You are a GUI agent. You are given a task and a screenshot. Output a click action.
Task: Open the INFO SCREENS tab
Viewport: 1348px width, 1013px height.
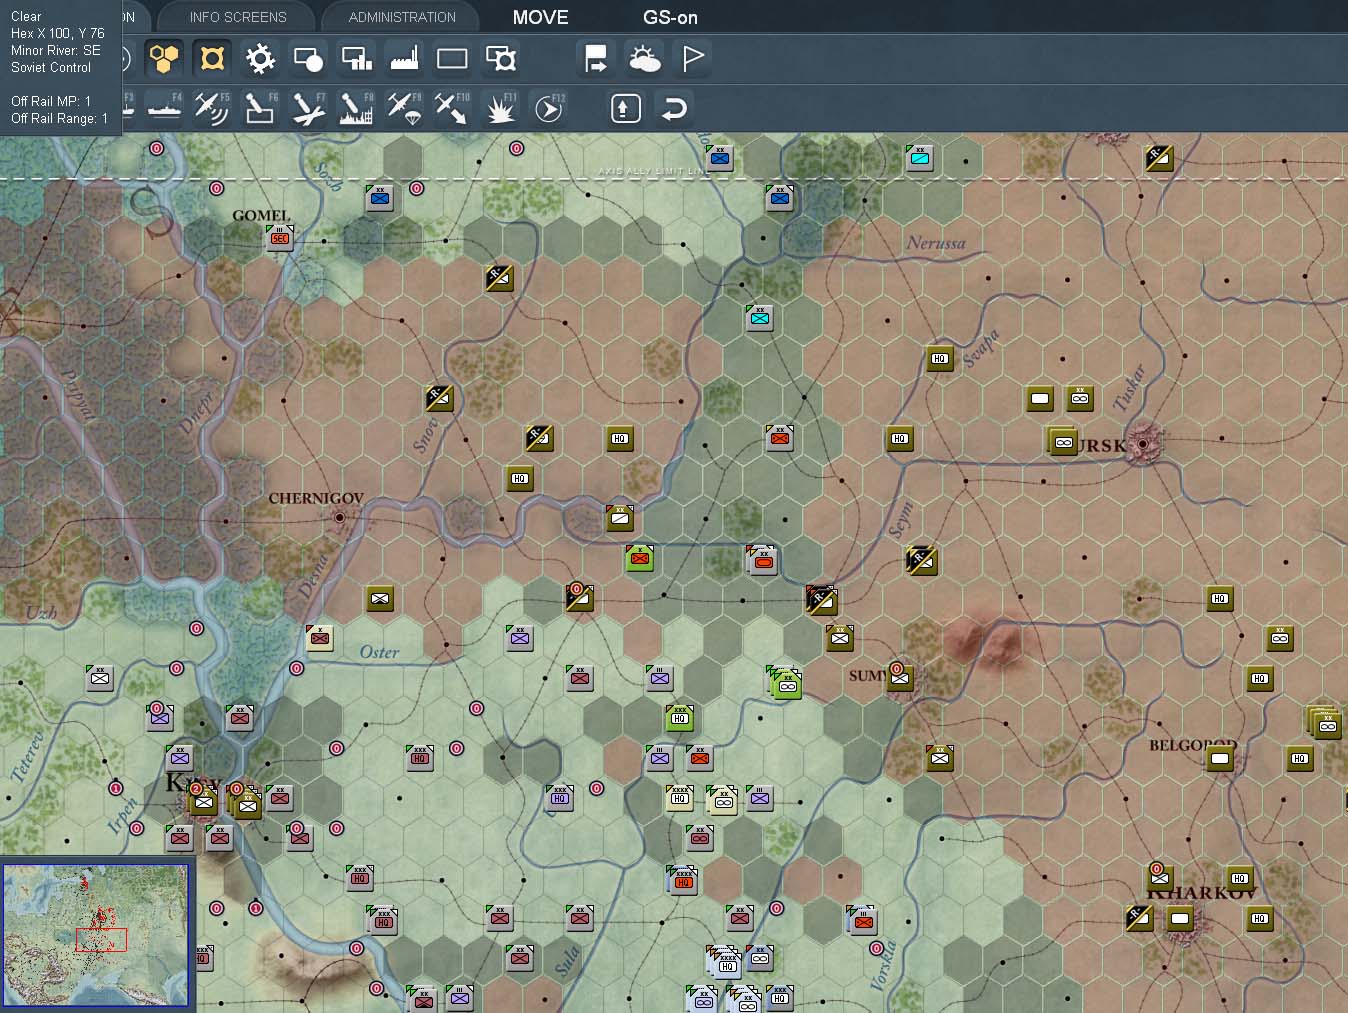click(x=238, y=17)
